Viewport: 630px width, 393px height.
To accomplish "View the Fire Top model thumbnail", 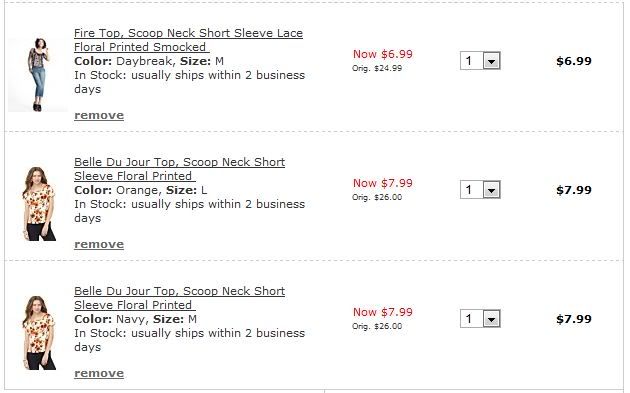I will click(x=38, y=74).
